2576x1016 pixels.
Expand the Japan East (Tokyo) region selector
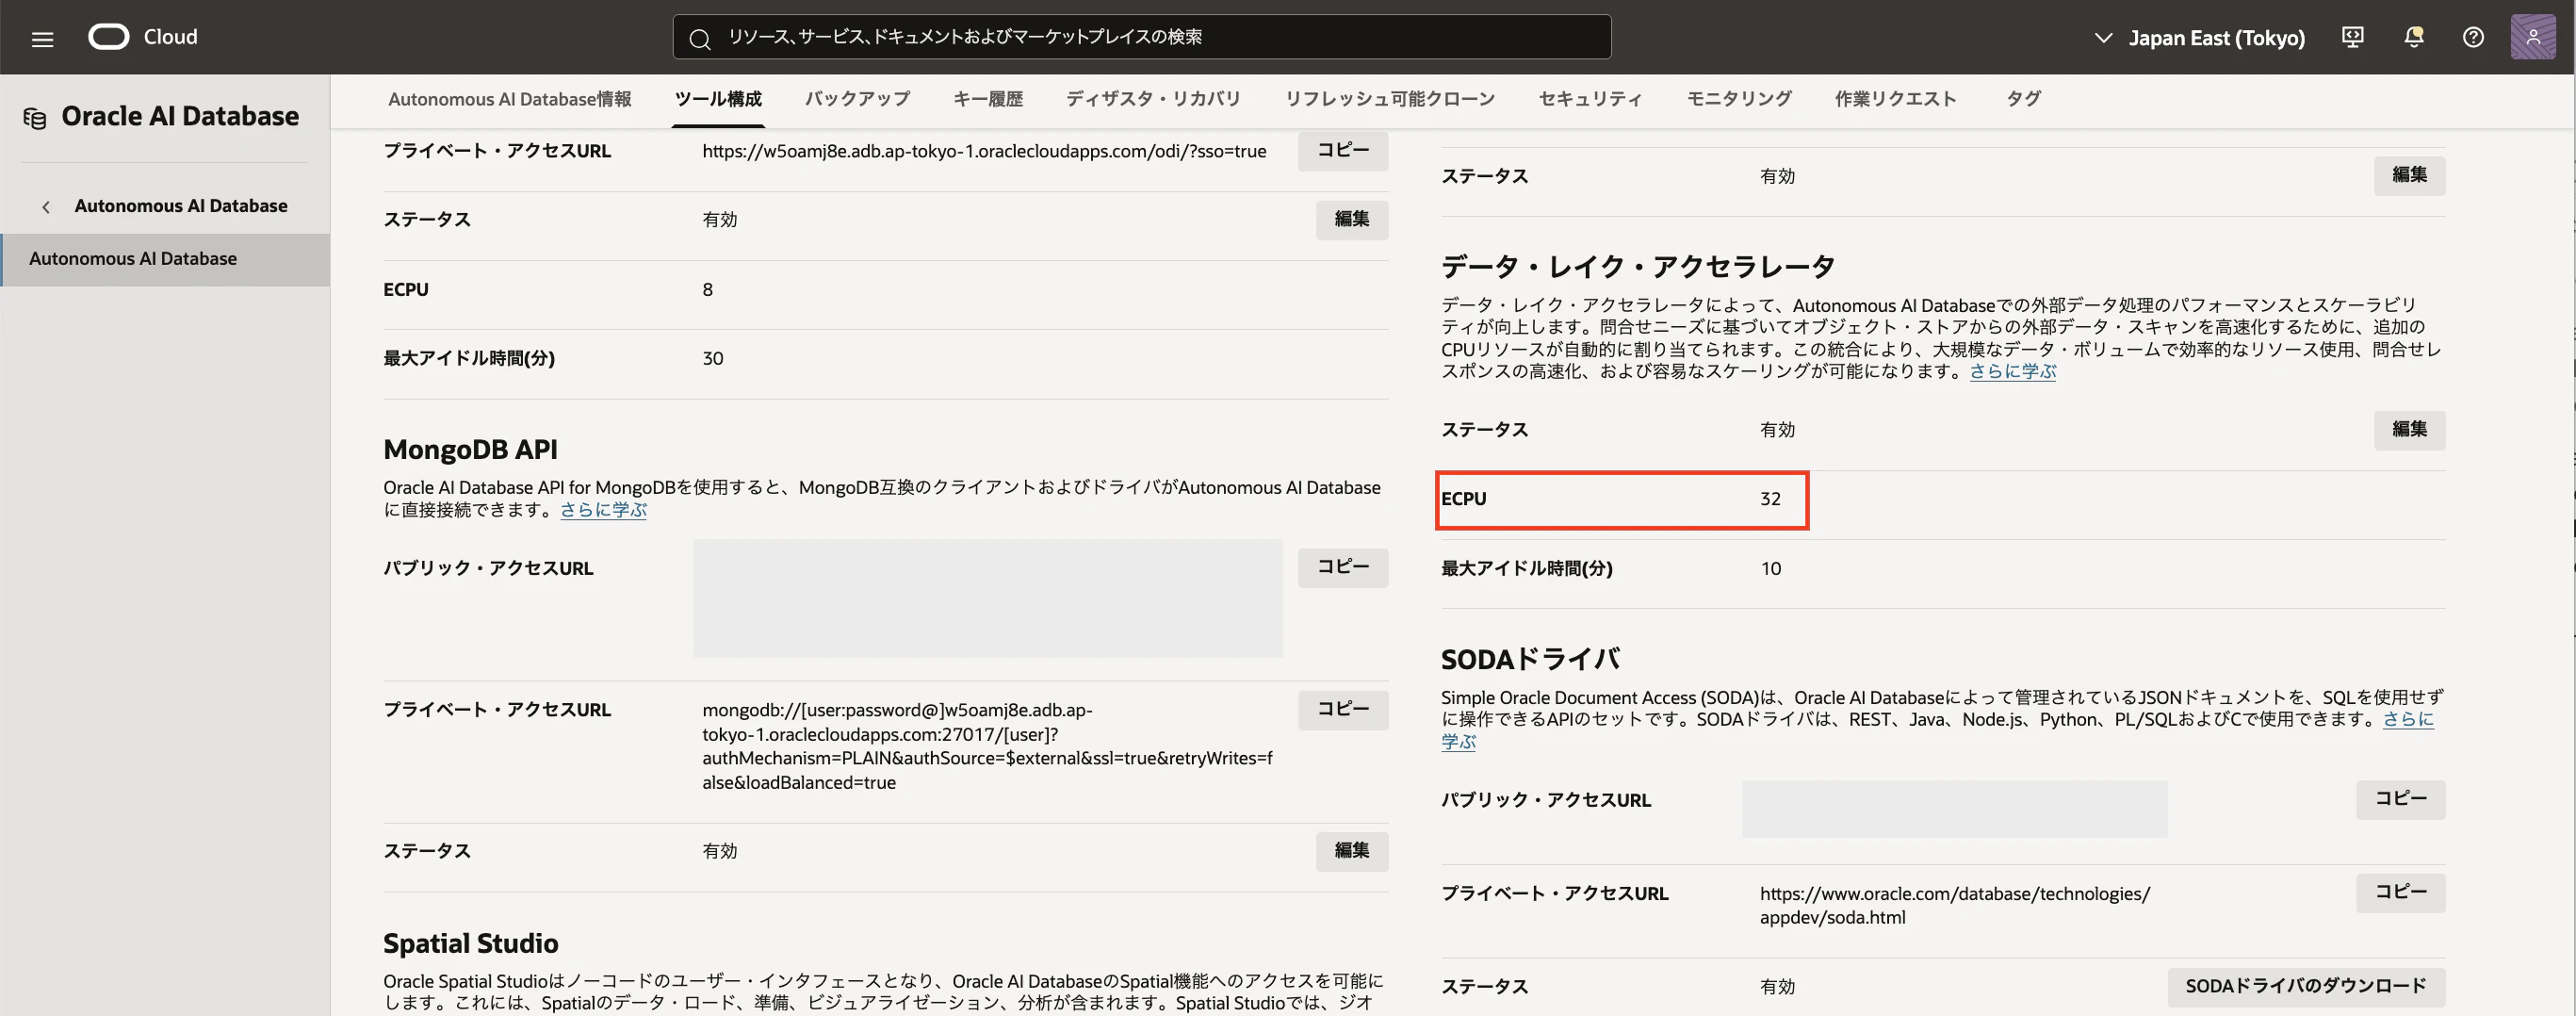(2199, 38)
